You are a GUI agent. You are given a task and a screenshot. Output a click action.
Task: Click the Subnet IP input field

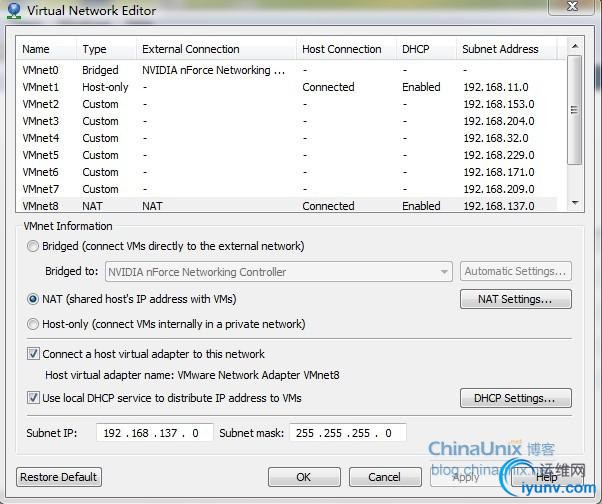pos(154,433)
